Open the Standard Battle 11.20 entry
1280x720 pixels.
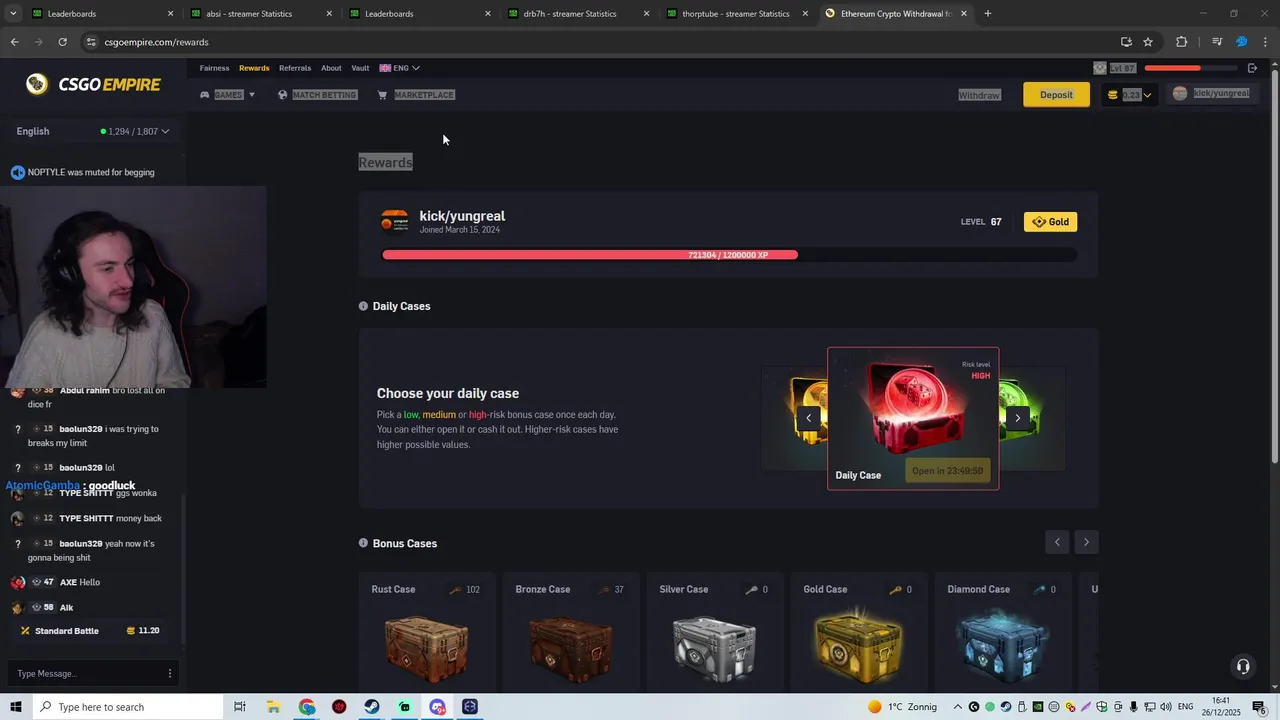91,631
